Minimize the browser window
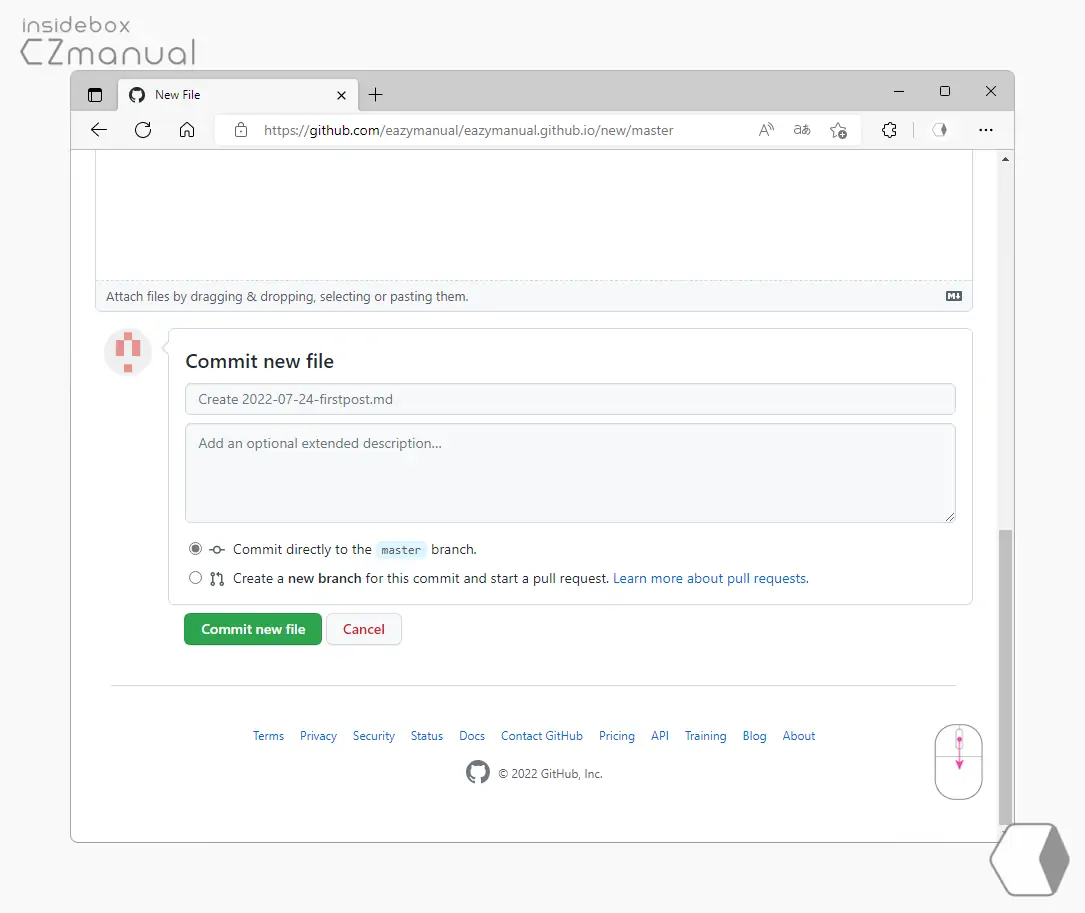This screenshot has height=913, width=1085. [899, 91]
